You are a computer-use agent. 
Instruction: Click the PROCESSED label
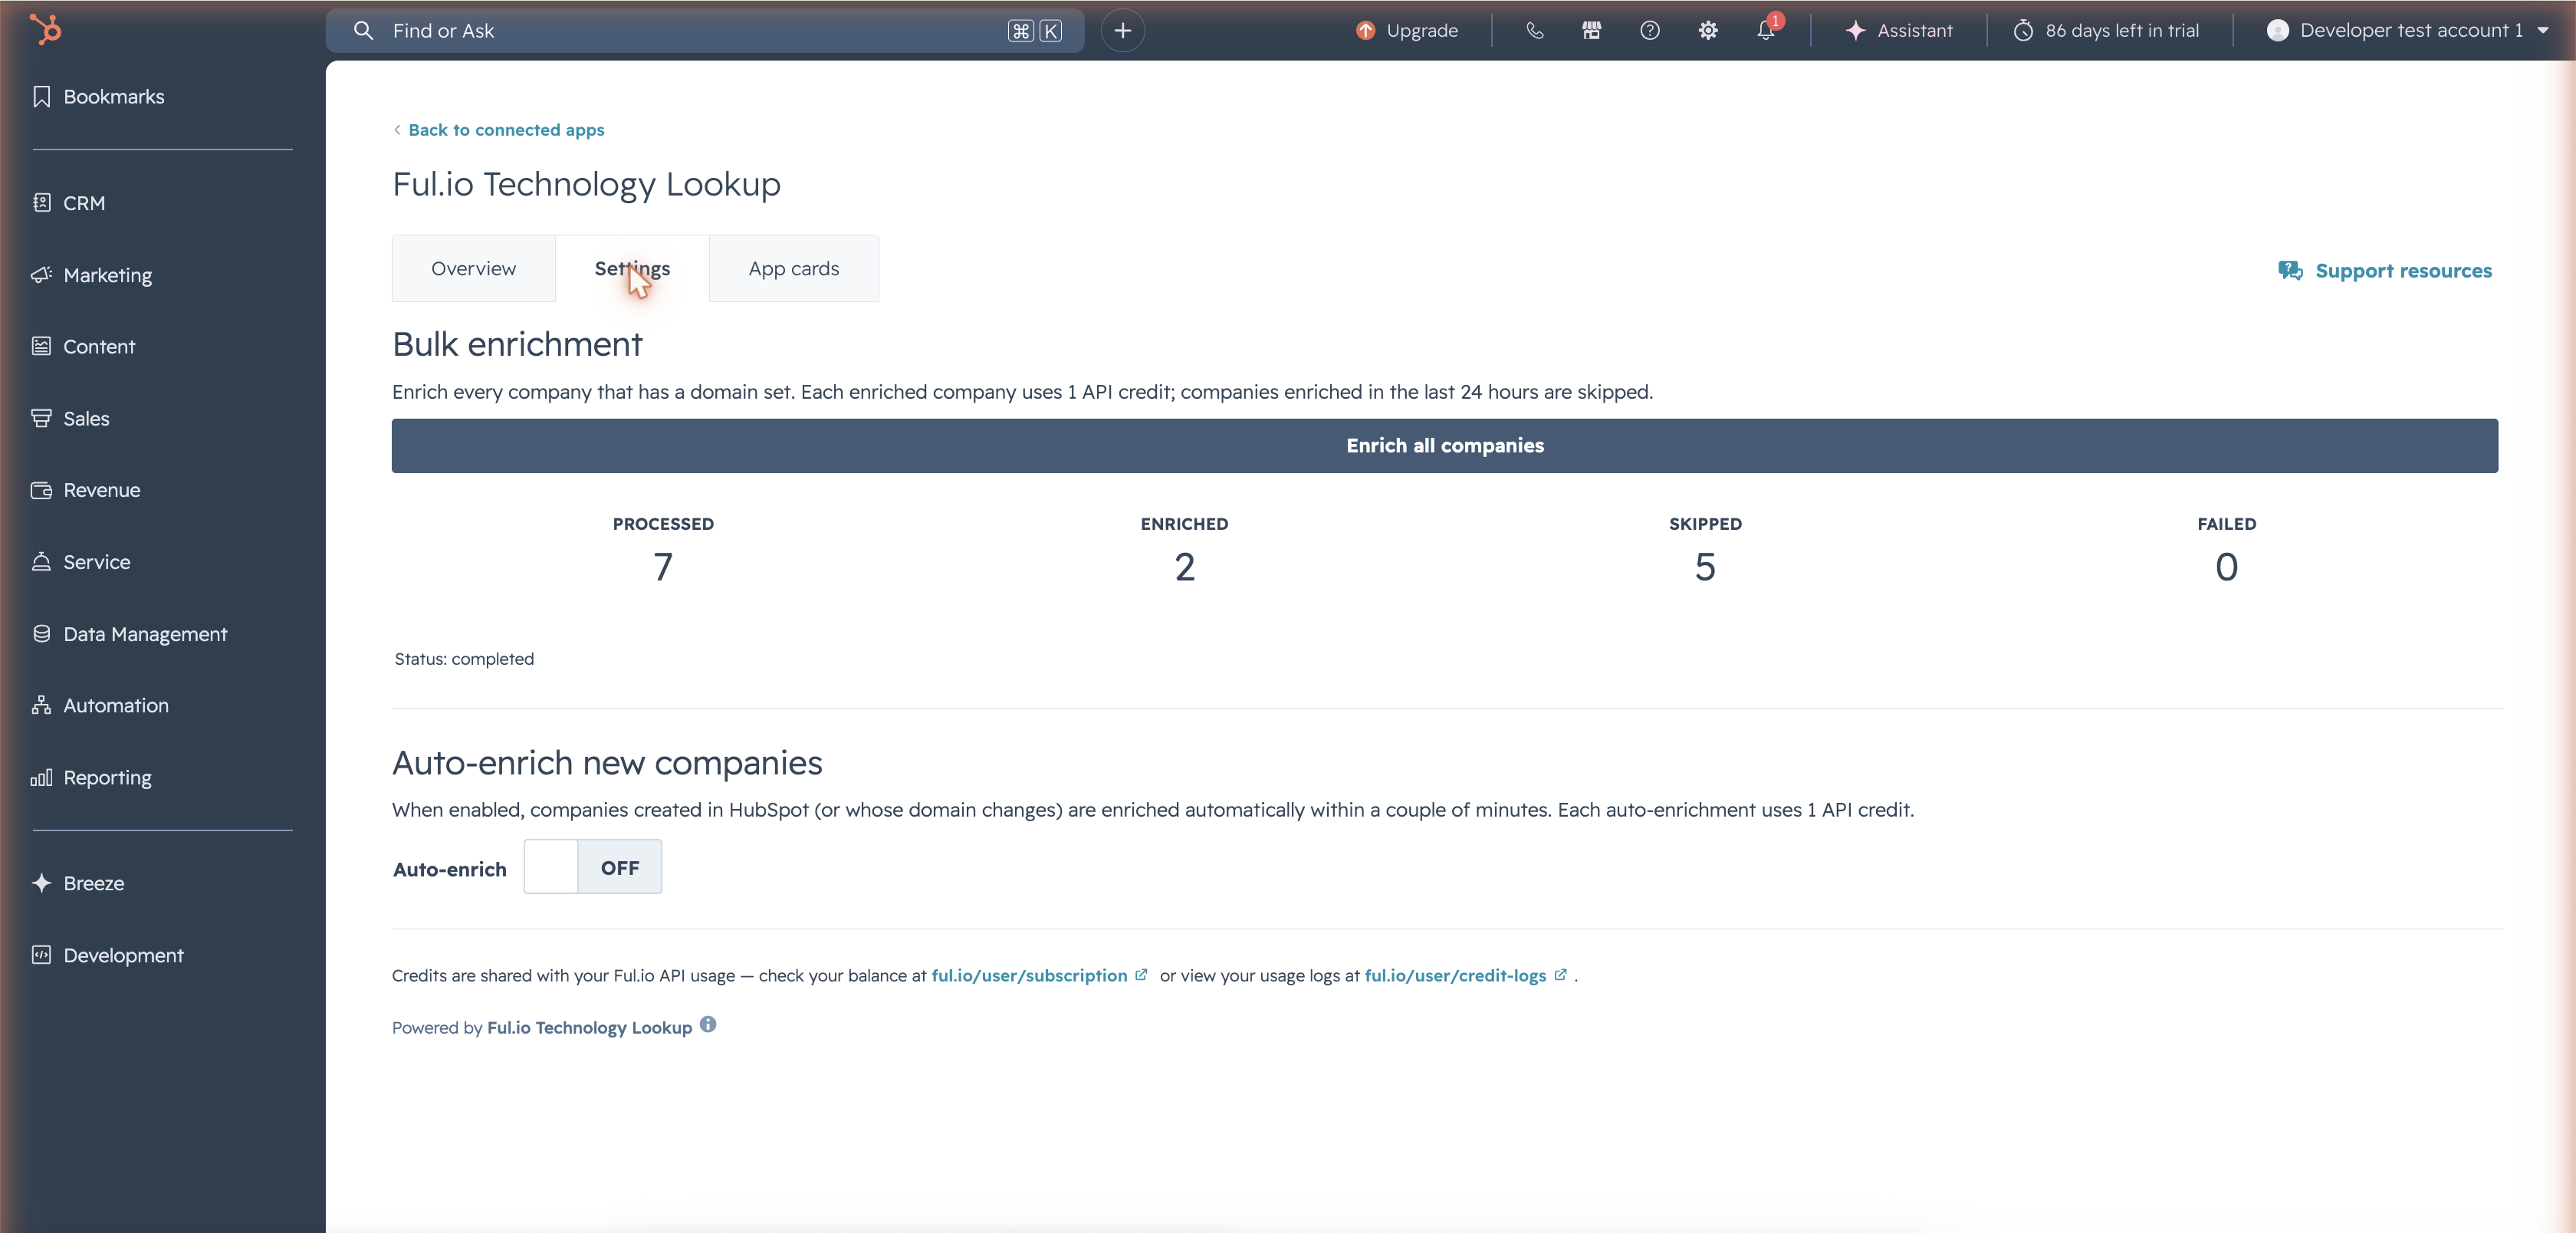tap(663, 524)
